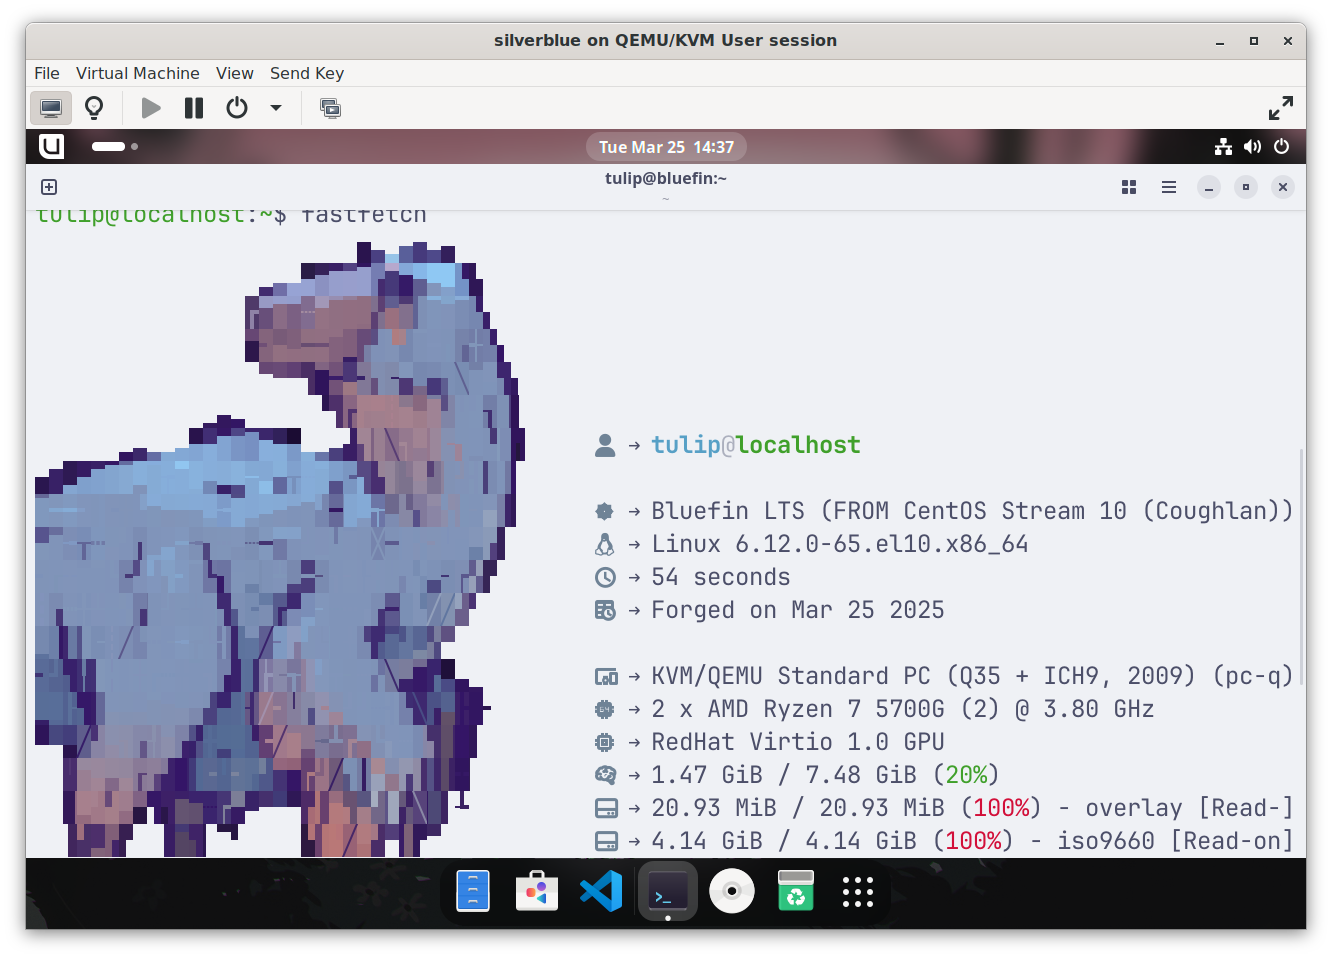Viewport: 1332px width, 958px height.
Task: Maximize the tulip@bluefin terminal window
Action: [1246, 187]
